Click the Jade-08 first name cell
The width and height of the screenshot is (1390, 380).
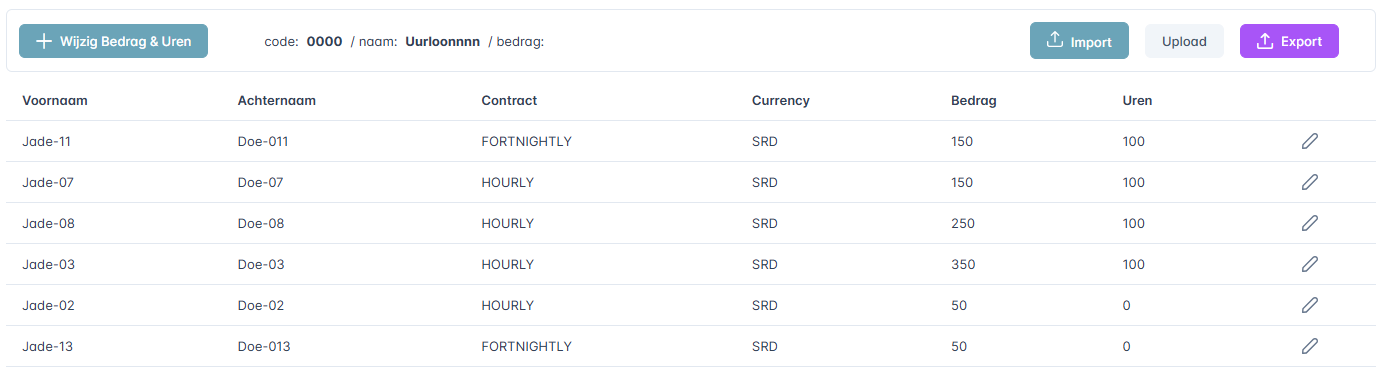tap(48, 223)
